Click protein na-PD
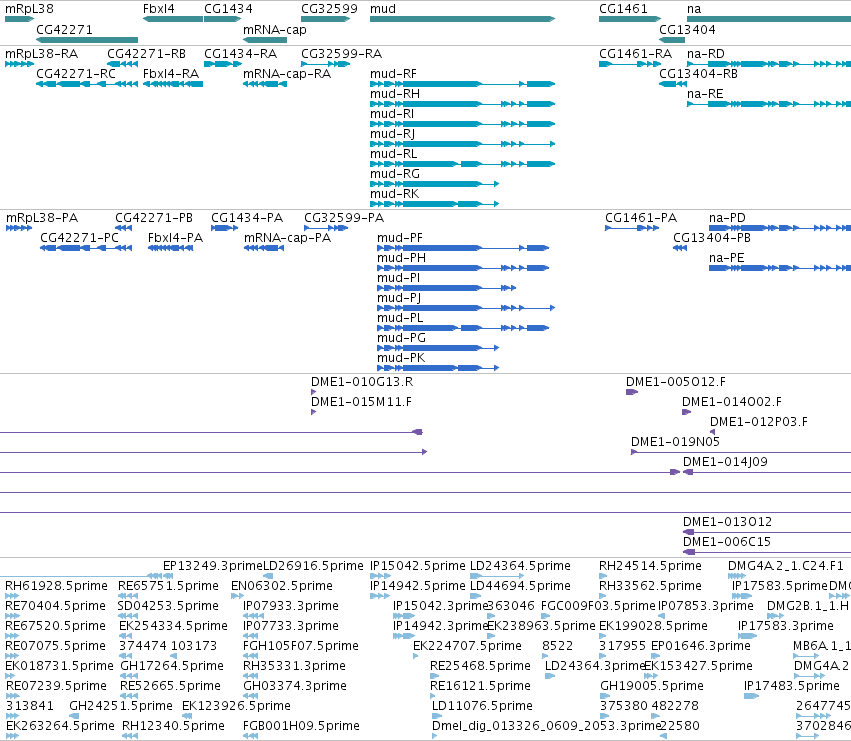The width and height of the screenshot is (851, 741). 780,228
